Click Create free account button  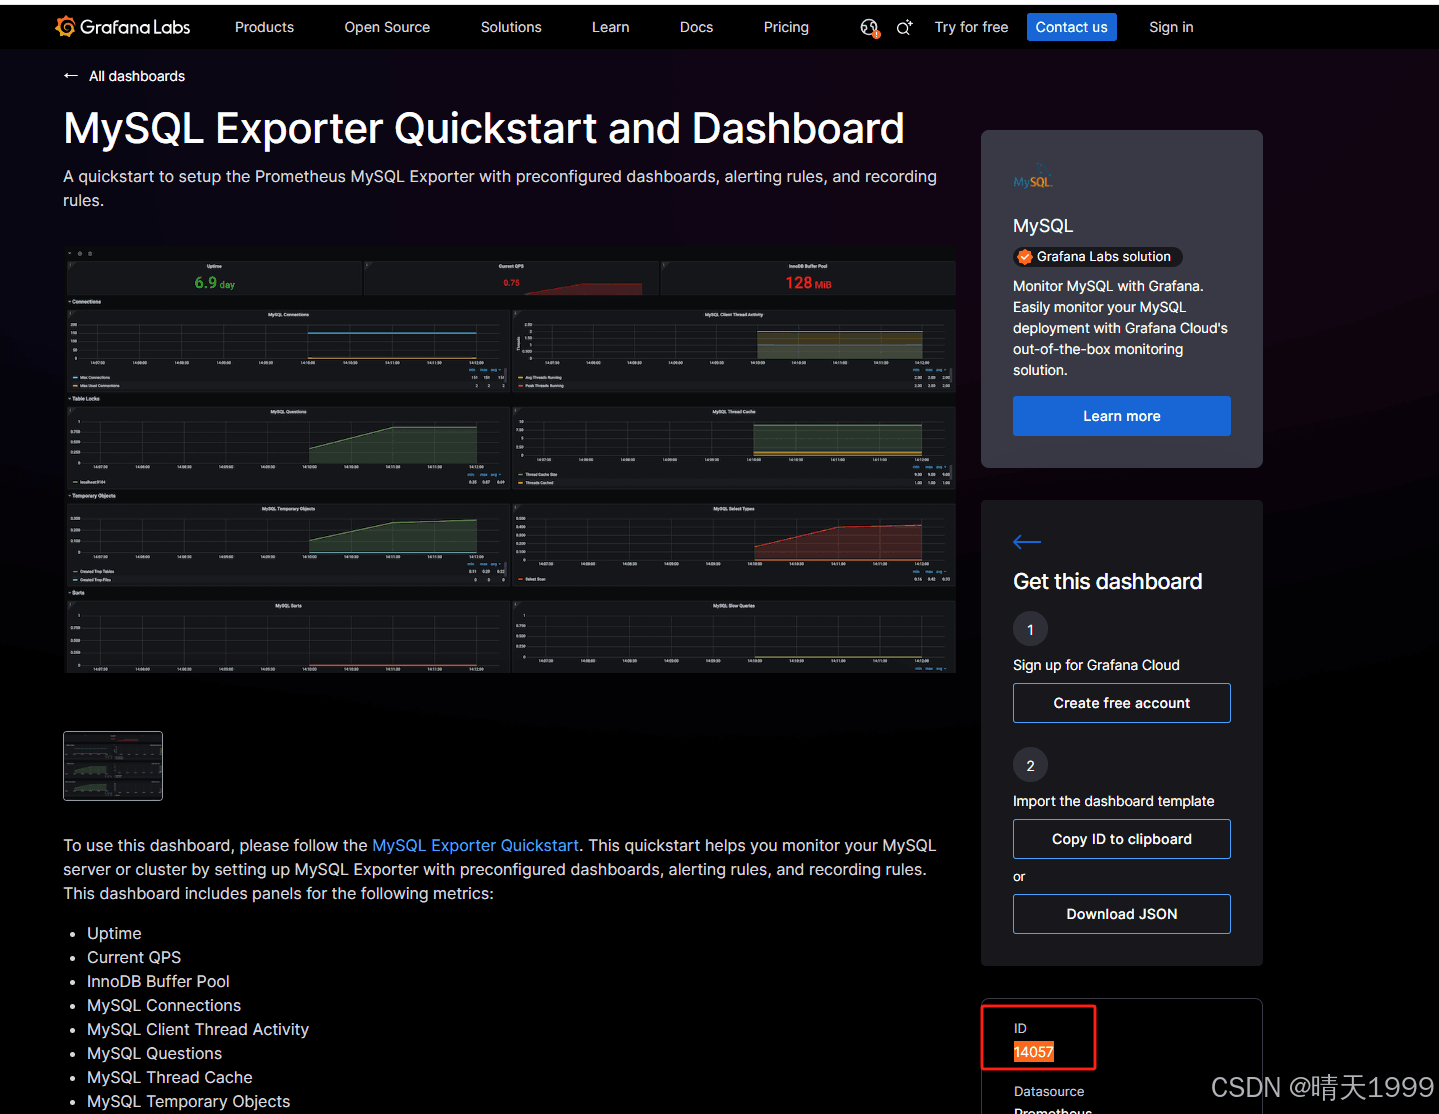[1121, 703]
